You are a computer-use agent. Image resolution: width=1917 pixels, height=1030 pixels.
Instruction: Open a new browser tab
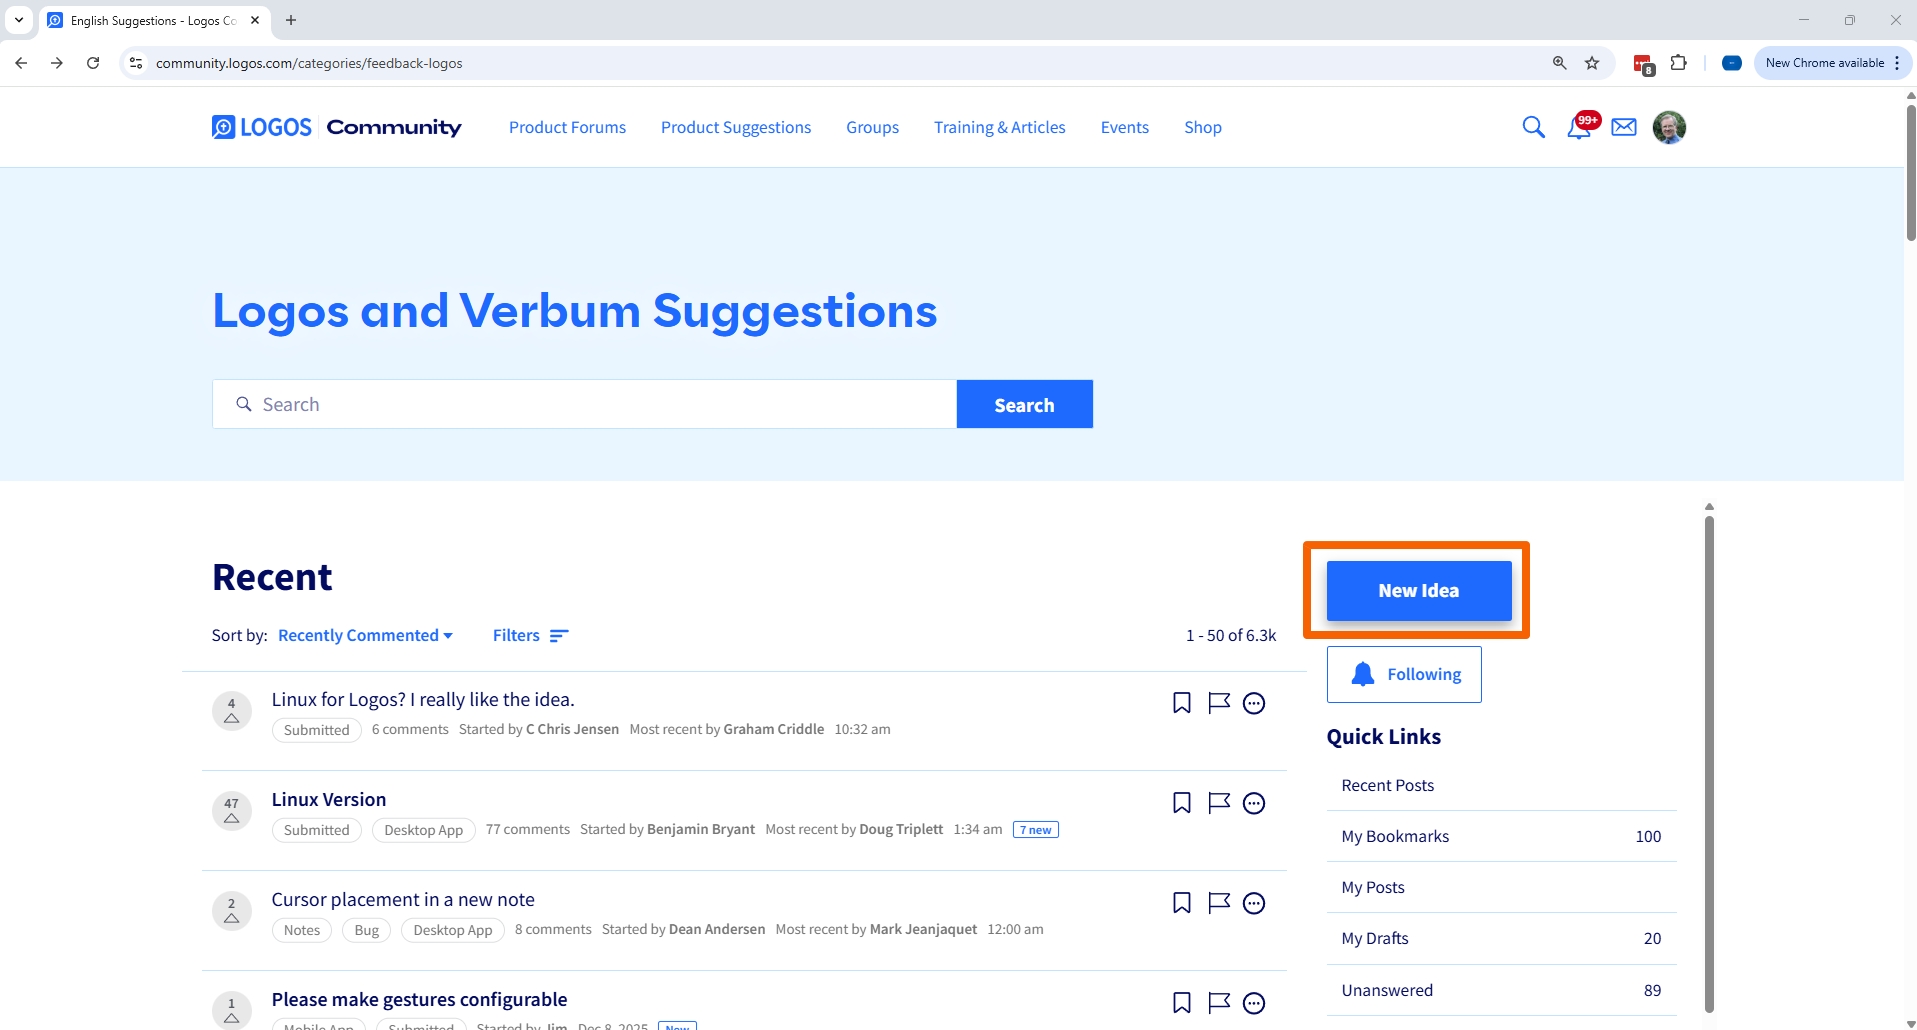[x=291, y=20]
